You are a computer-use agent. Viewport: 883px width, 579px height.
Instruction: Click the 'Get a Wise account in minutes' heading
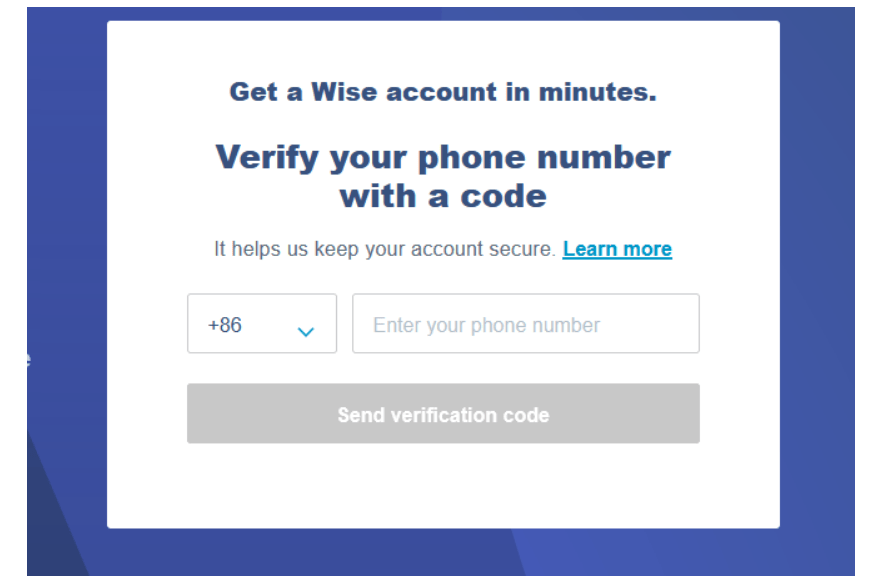(443, 93)
